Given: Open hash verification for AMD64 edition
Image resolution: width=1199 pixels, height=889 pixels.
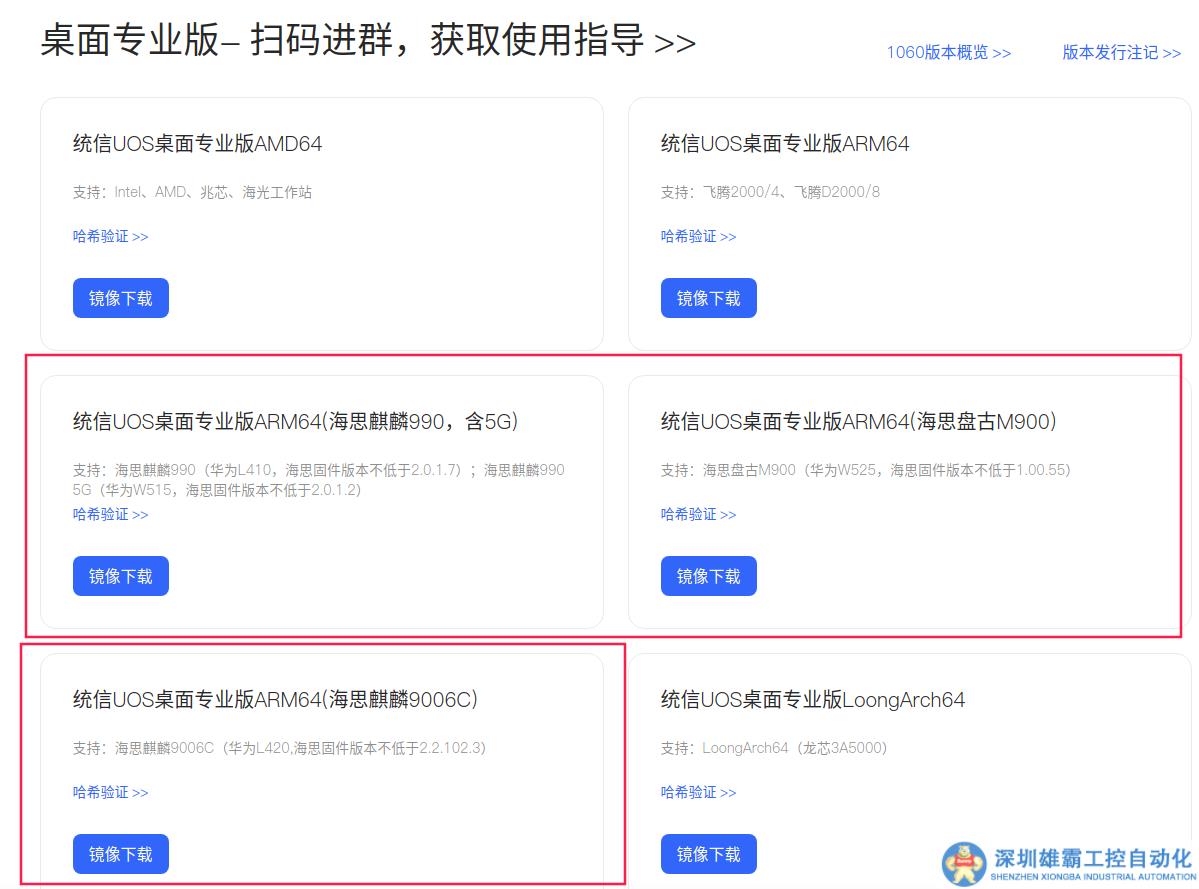Looking at the screenshot, I should point(110,236).
